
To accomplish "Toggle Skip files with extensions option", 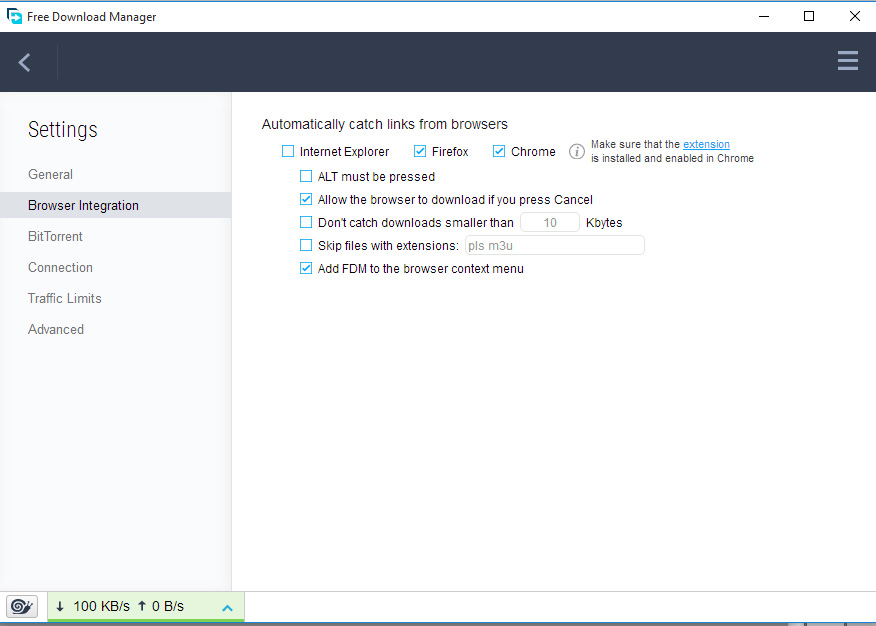I will pos(306,245).
